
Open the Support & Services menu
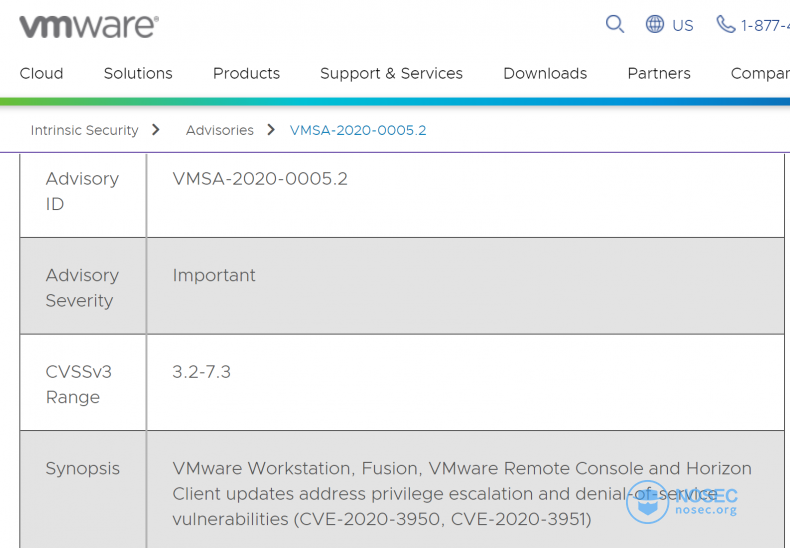[391, 74]
